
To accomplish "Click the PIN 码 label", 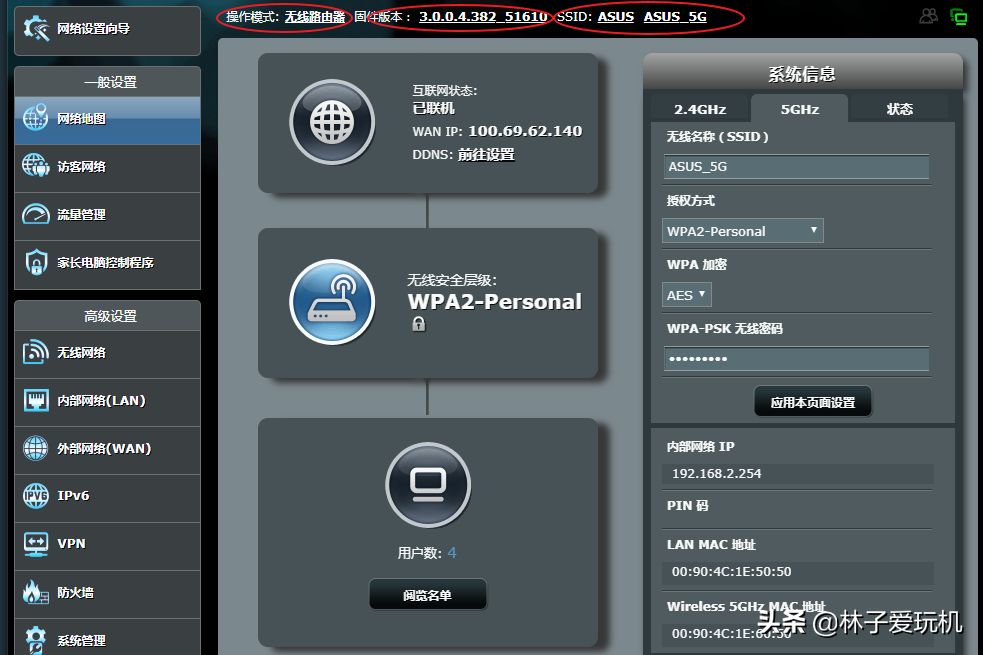I will click(688, 506).
